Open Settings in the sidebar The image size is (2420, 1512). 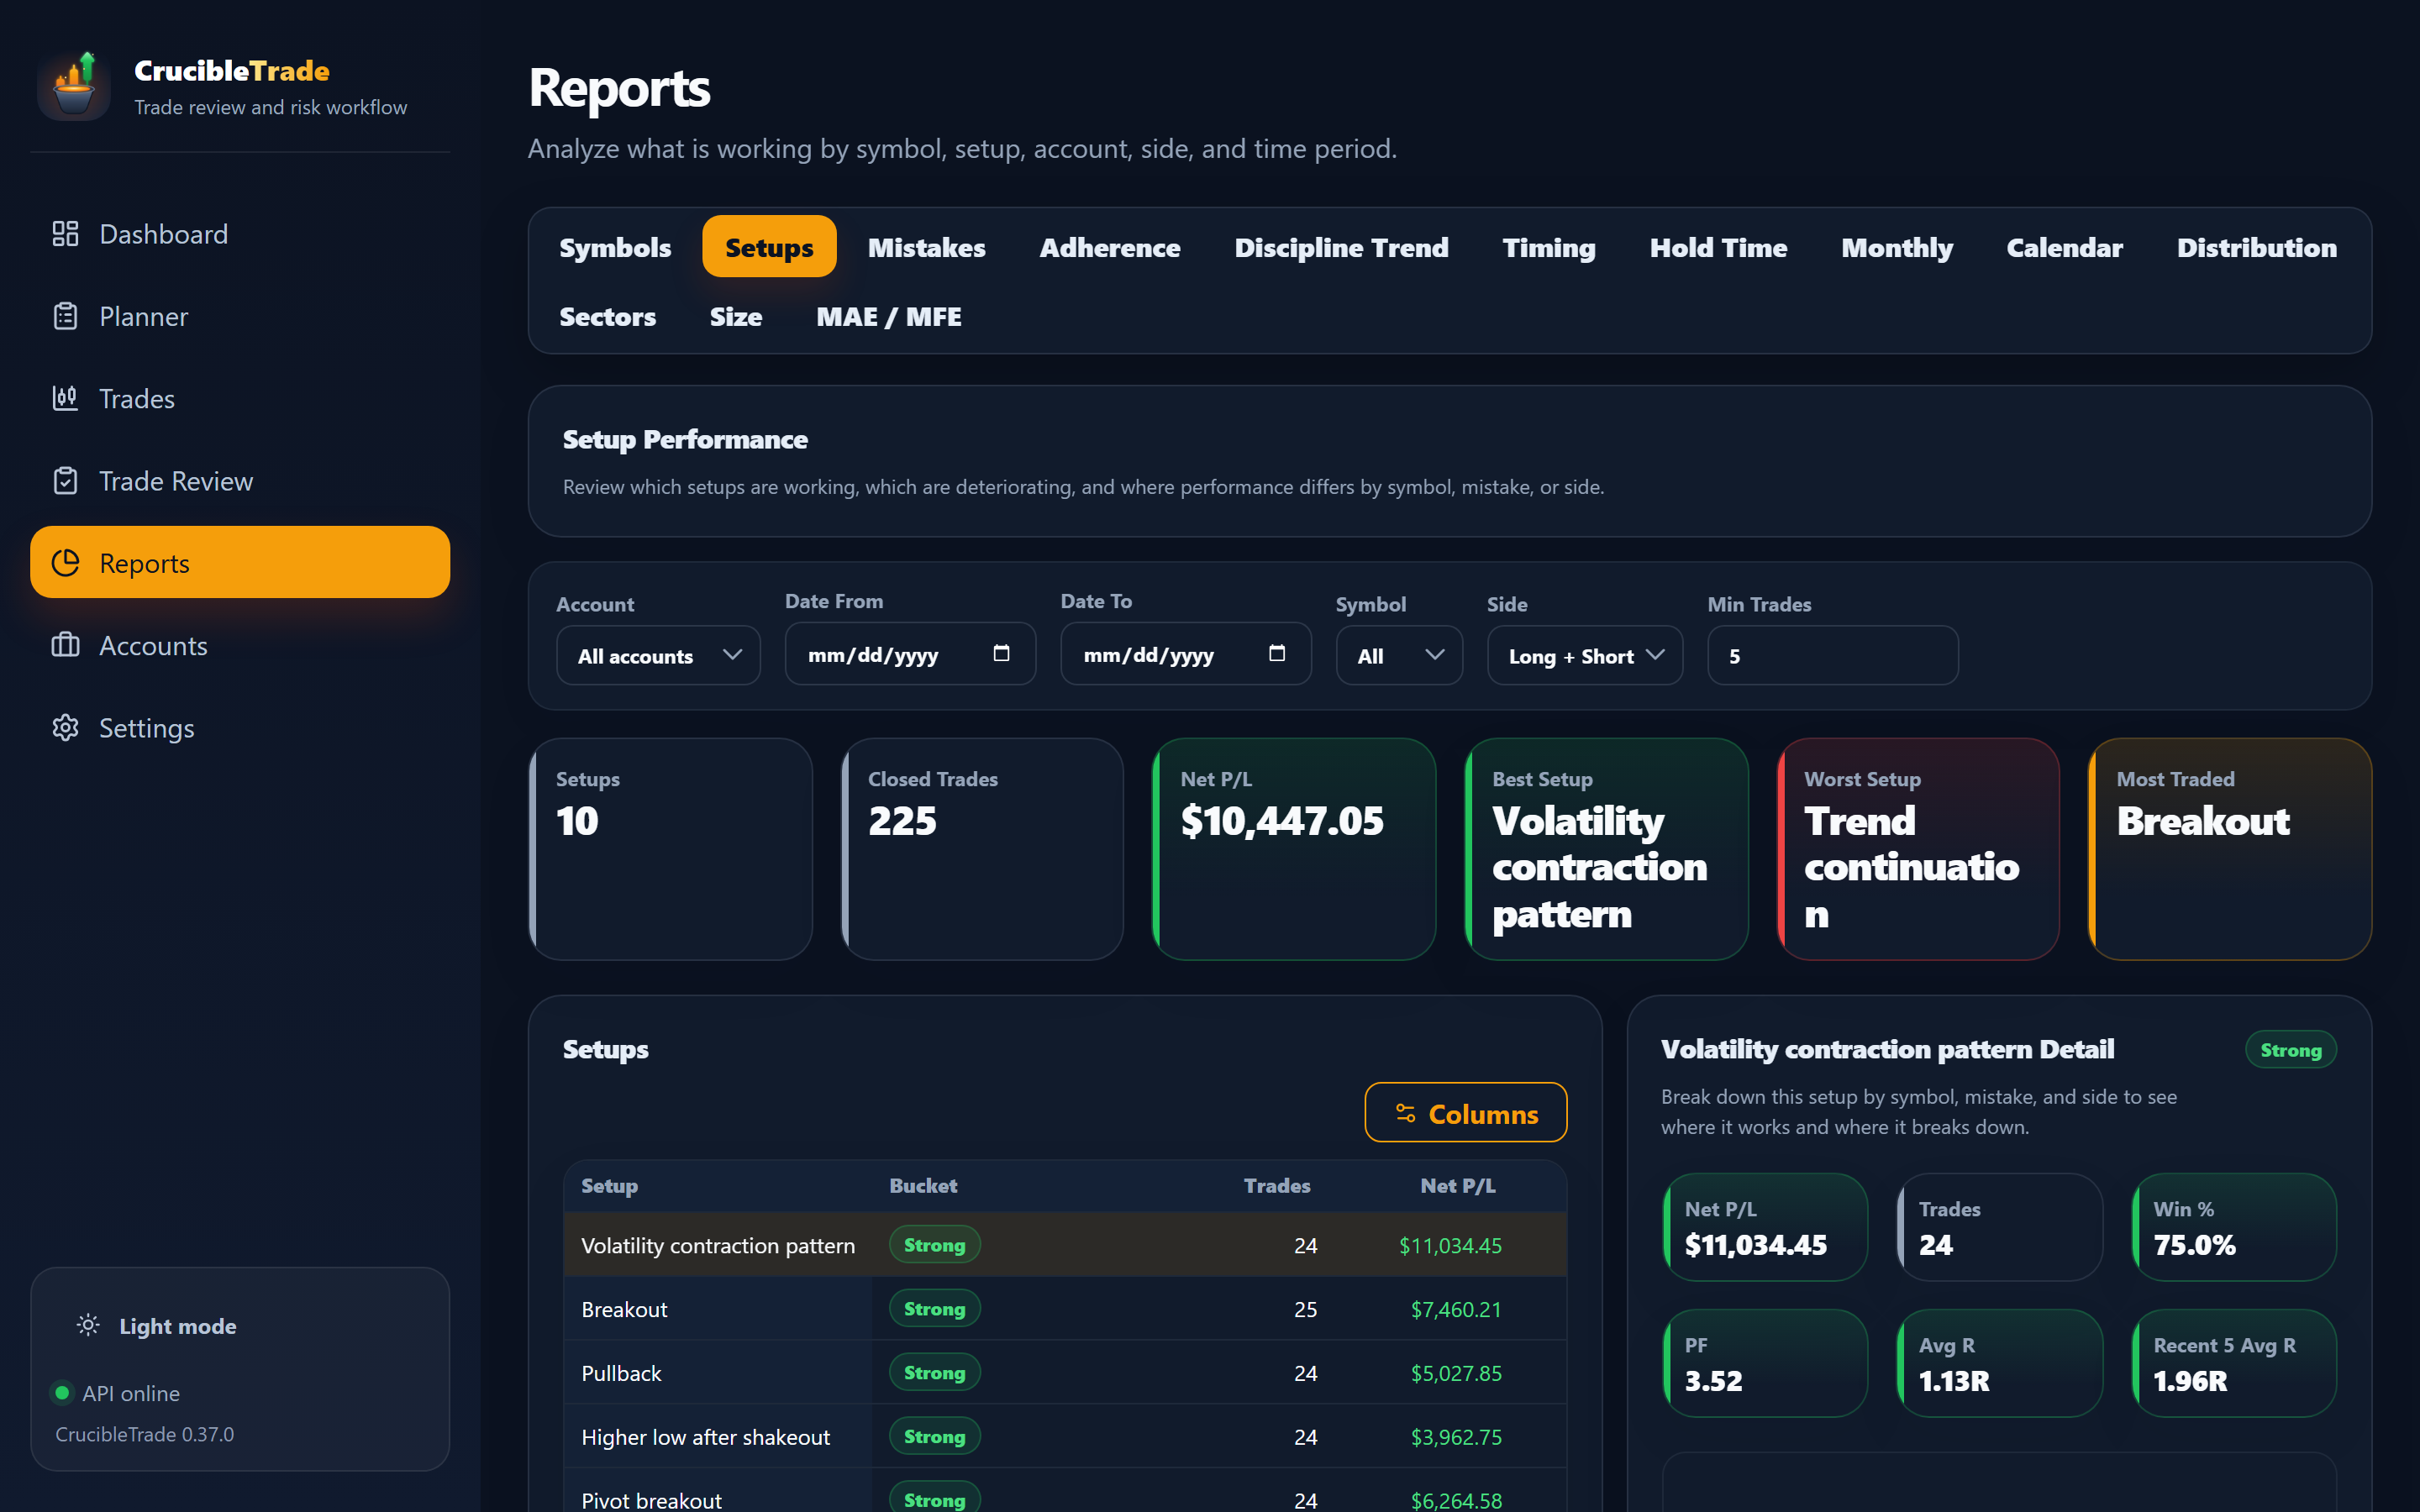click(x=240, y=728)
